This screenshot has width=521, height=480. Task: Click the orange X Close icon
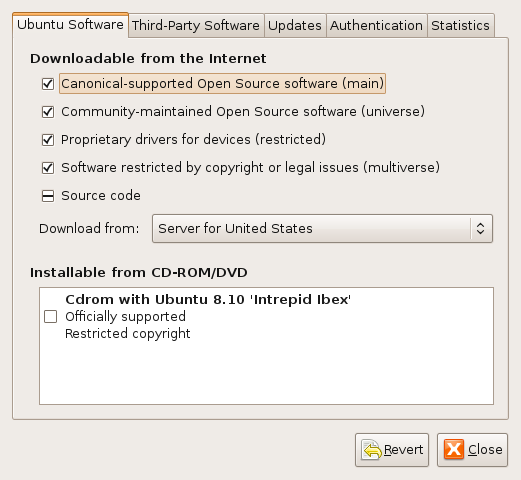(x=454, y=449)
